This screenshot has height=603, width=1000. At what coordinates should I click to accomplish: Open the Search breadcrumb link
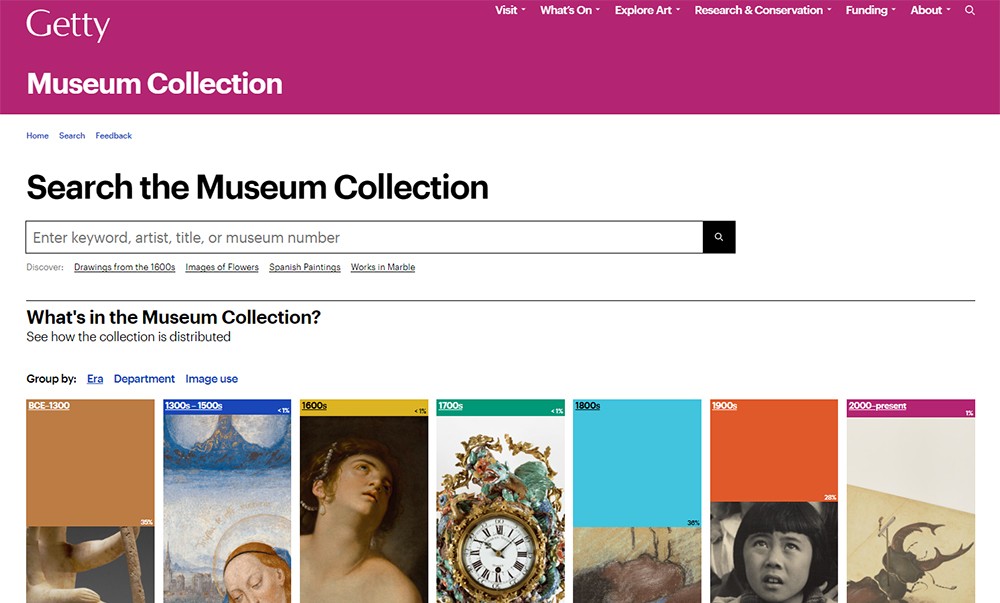[x=72, y=136]
